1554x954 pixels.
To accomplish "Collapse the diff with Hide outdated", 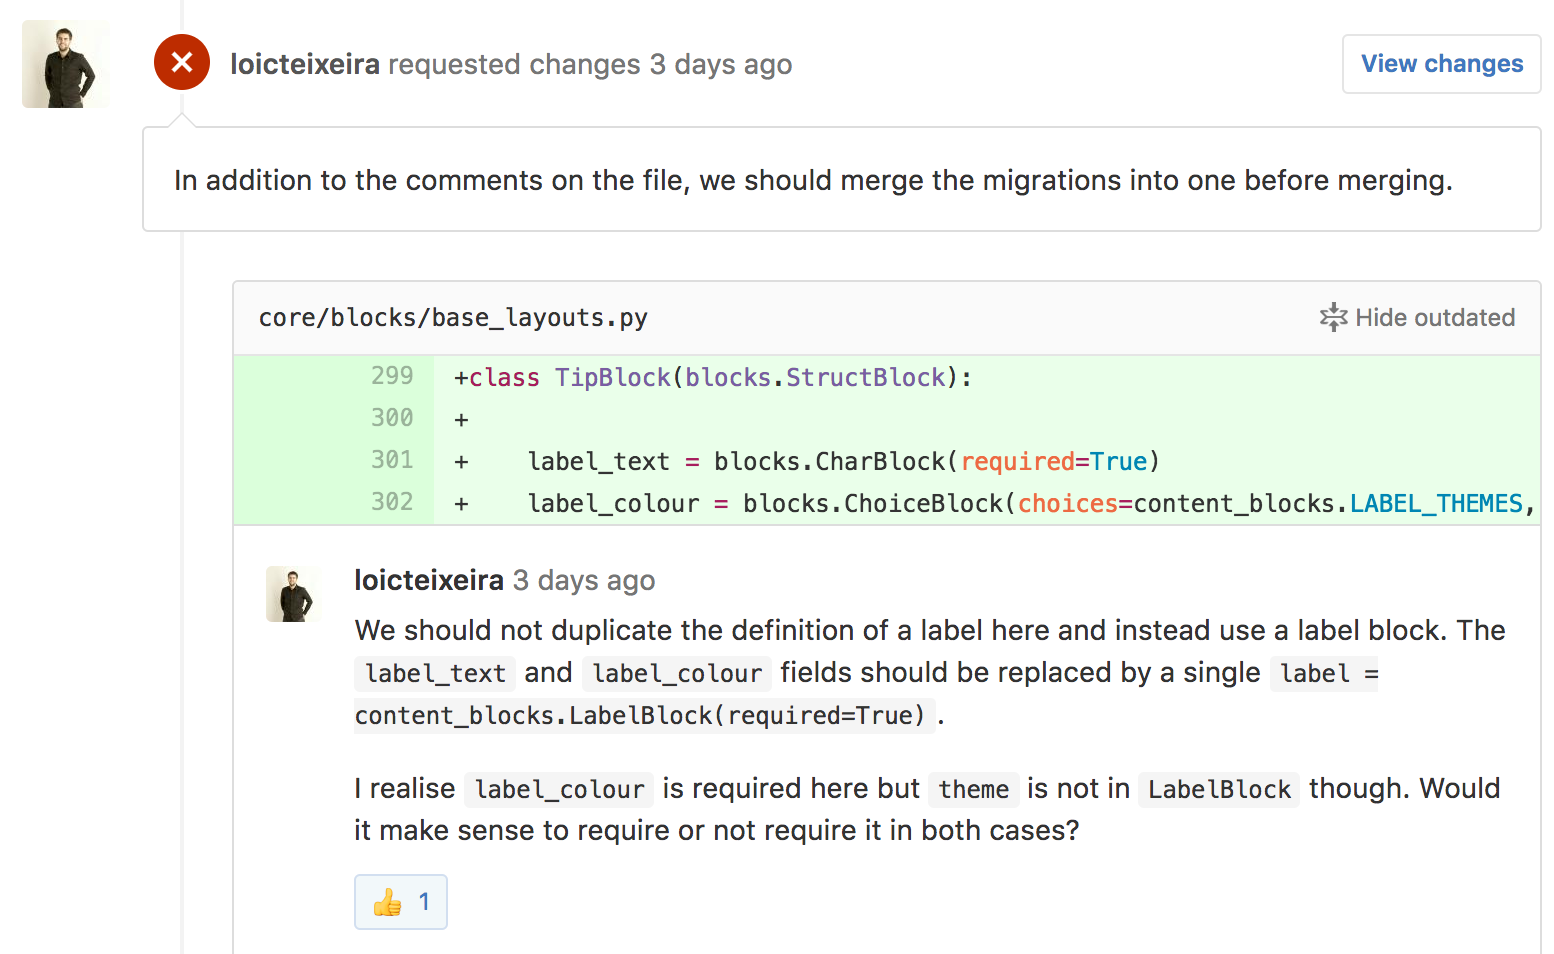I will [x=1417, y=317].
